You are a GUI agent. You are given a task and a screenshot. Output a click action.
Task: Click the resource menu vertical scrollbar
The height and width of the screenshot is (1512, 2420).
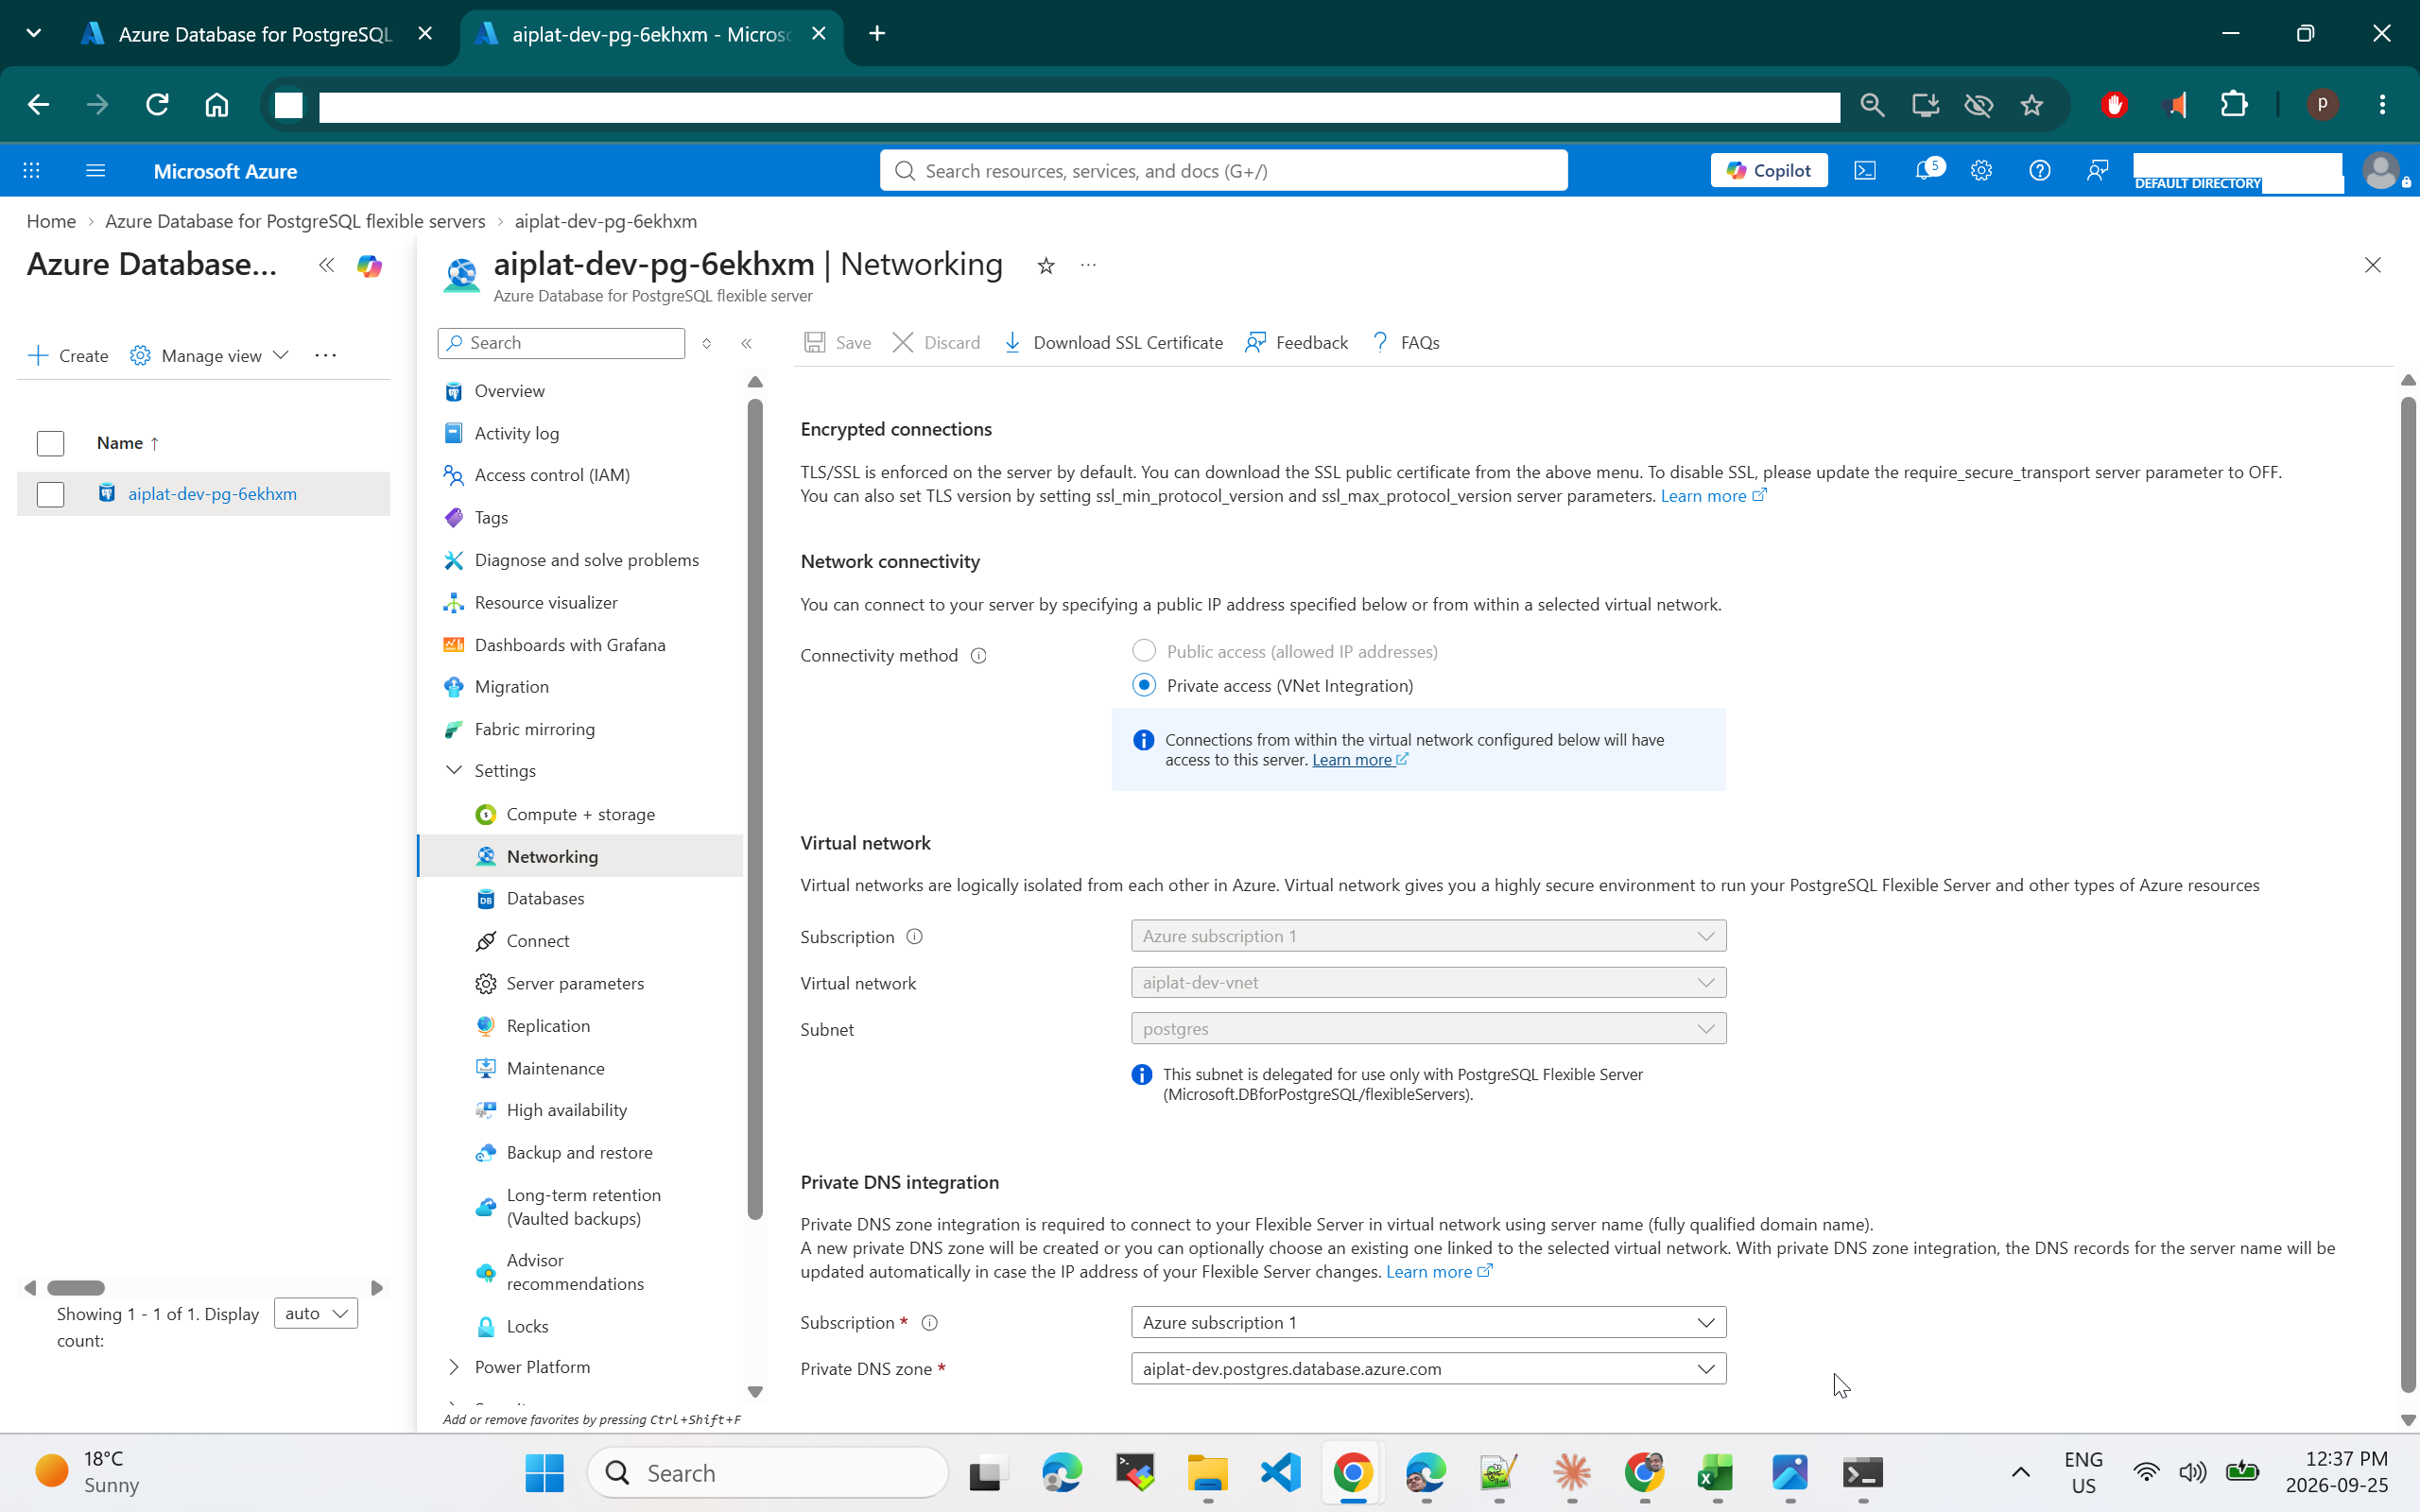755,808
